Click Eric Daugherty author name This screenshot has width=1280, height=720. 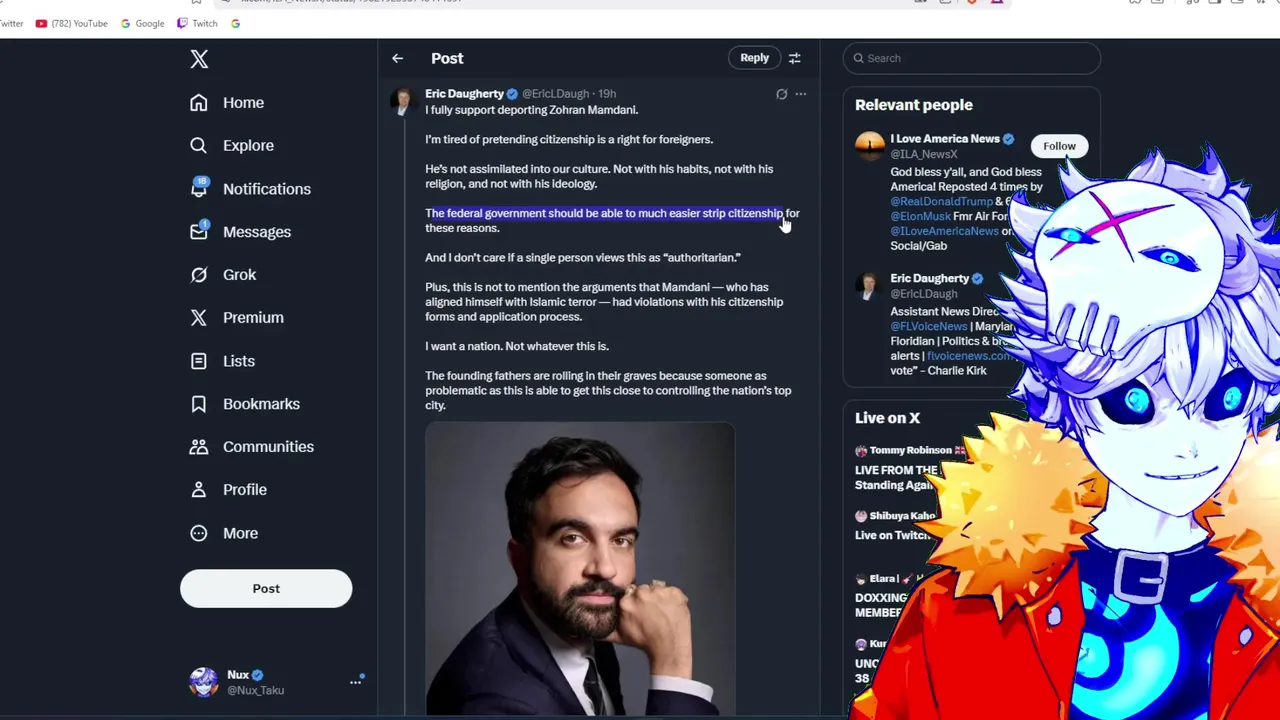[x=464, y=94]
